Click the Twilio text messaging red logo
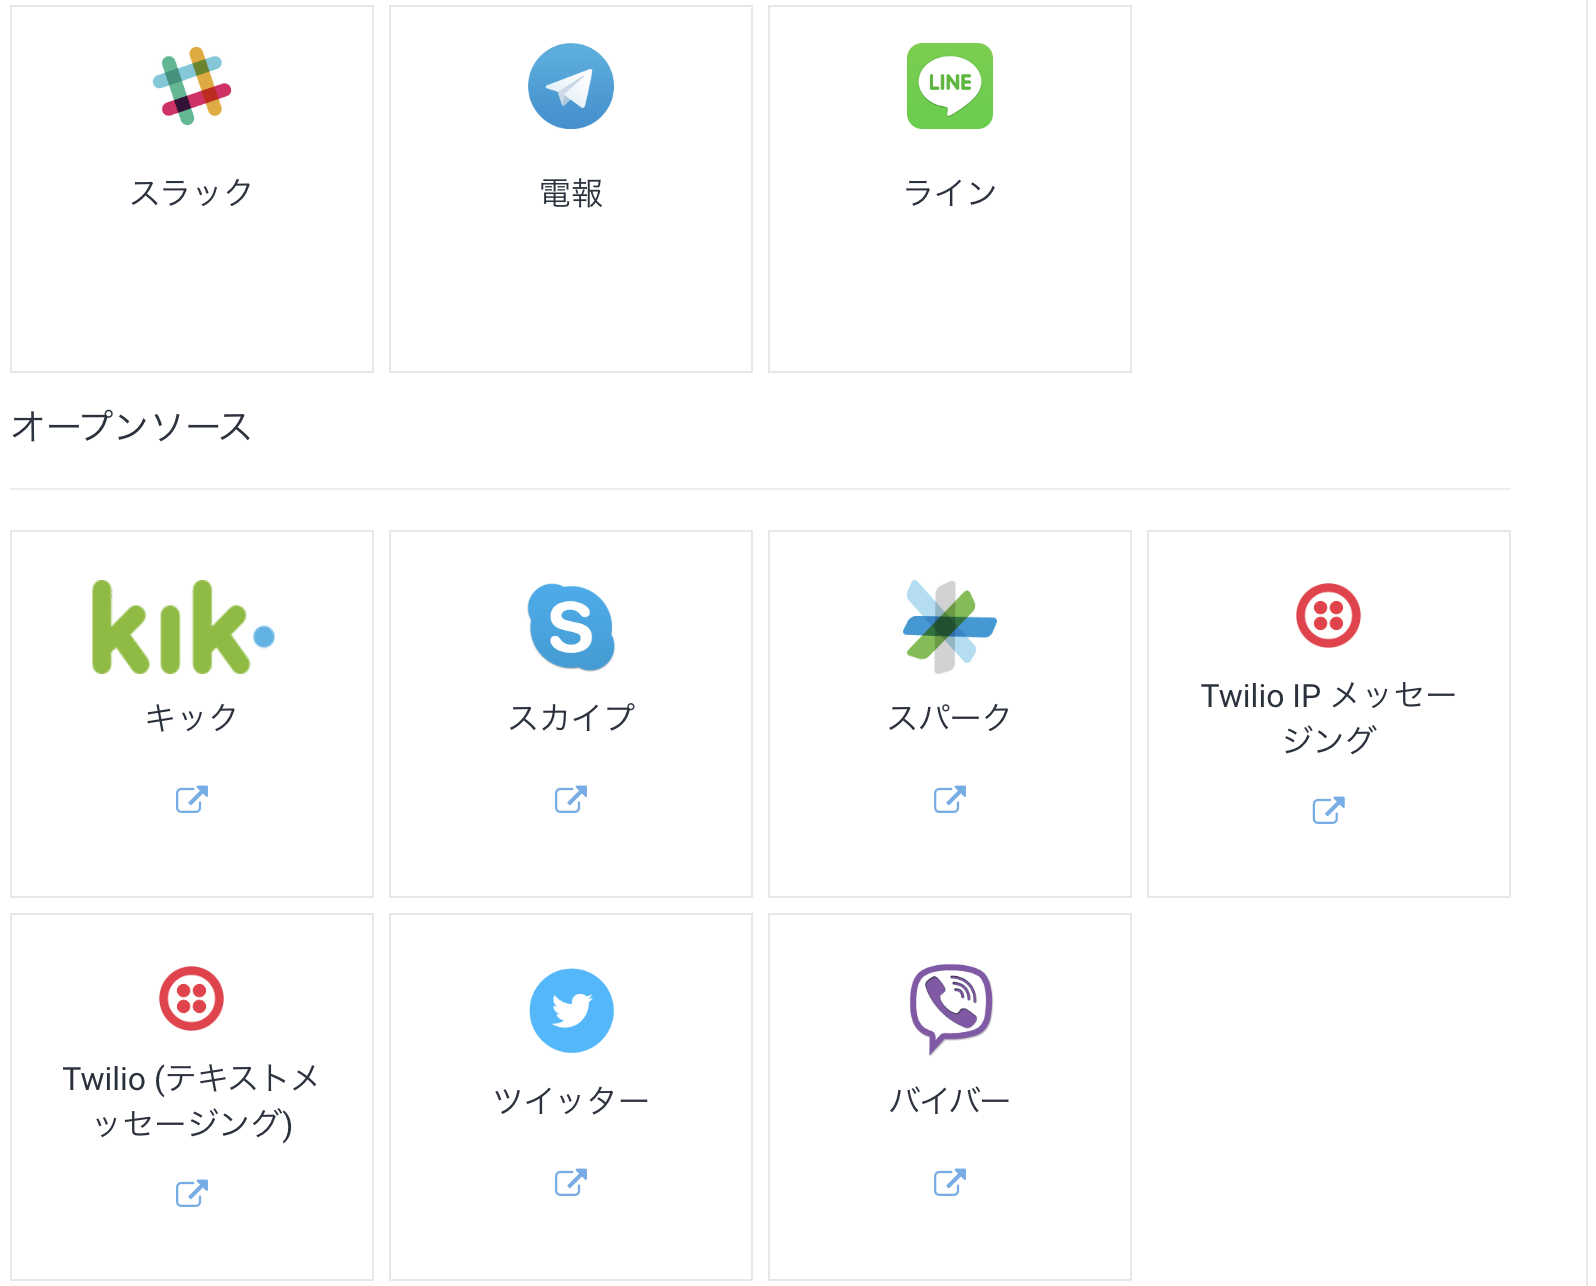Viewport: 1596px width, 1286px height. pyautogui.click(x=191, y=998)
